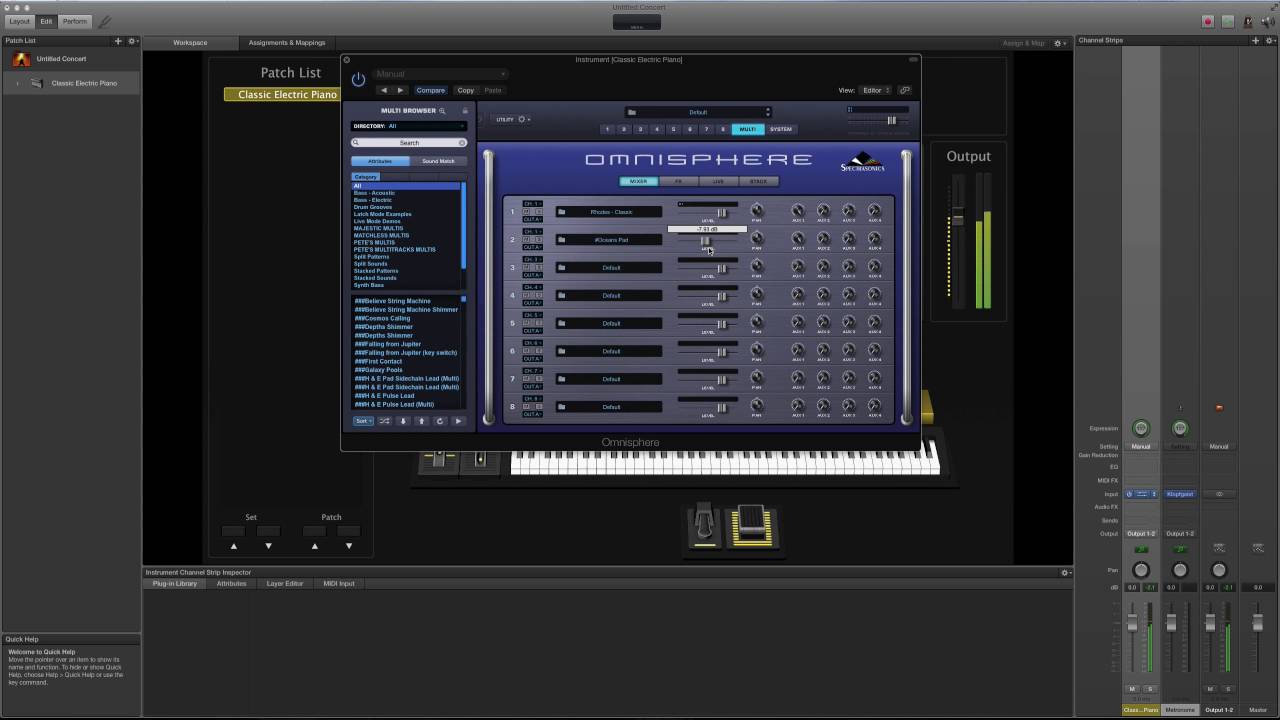Solo the Classic Electric Piano channel strip
This screenshot has width=1280, height=720.
coord(1149,689)
